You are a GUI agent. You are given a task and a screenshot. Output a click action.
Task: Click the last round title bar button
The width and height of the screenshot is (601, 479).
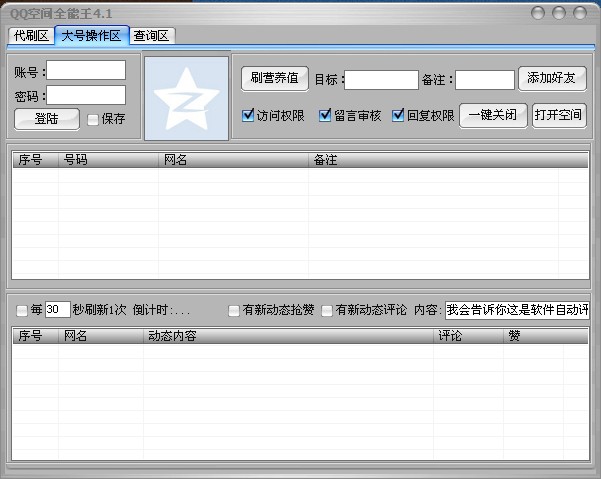[x=580, y=13]
